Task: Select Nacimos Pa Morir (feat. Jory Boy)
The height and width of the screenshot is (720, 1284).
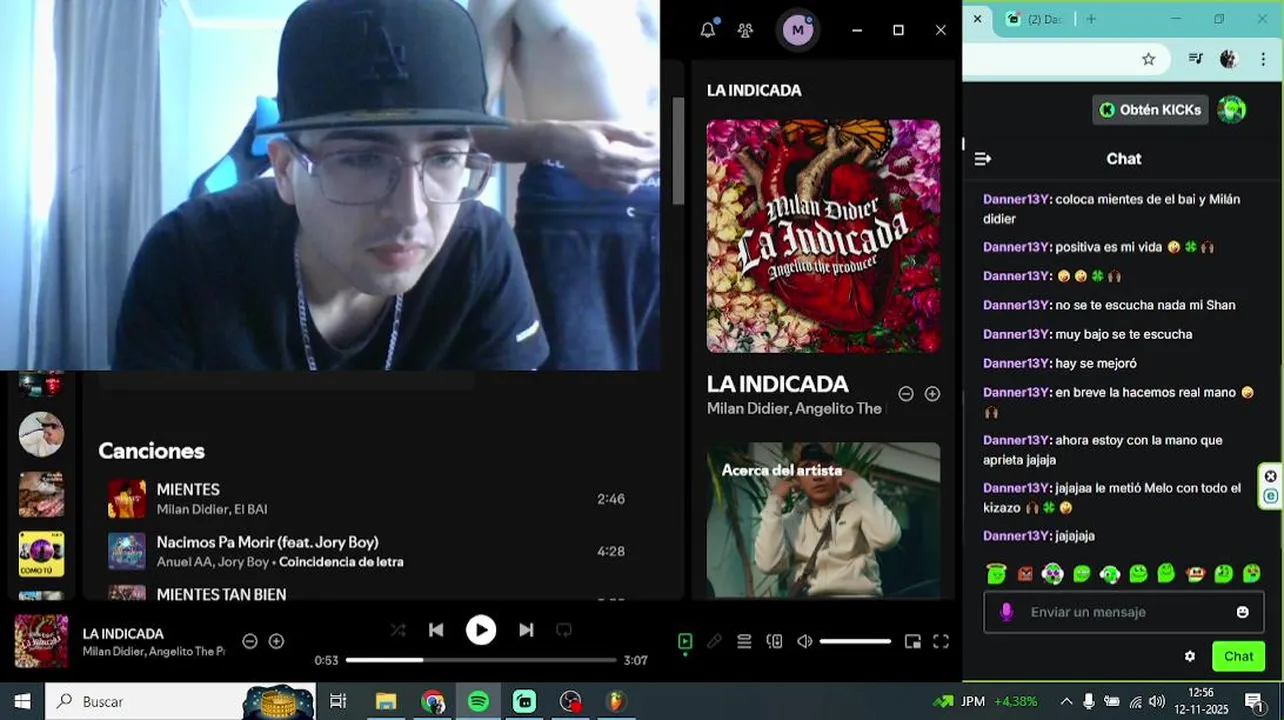Action: pos(267,542)
